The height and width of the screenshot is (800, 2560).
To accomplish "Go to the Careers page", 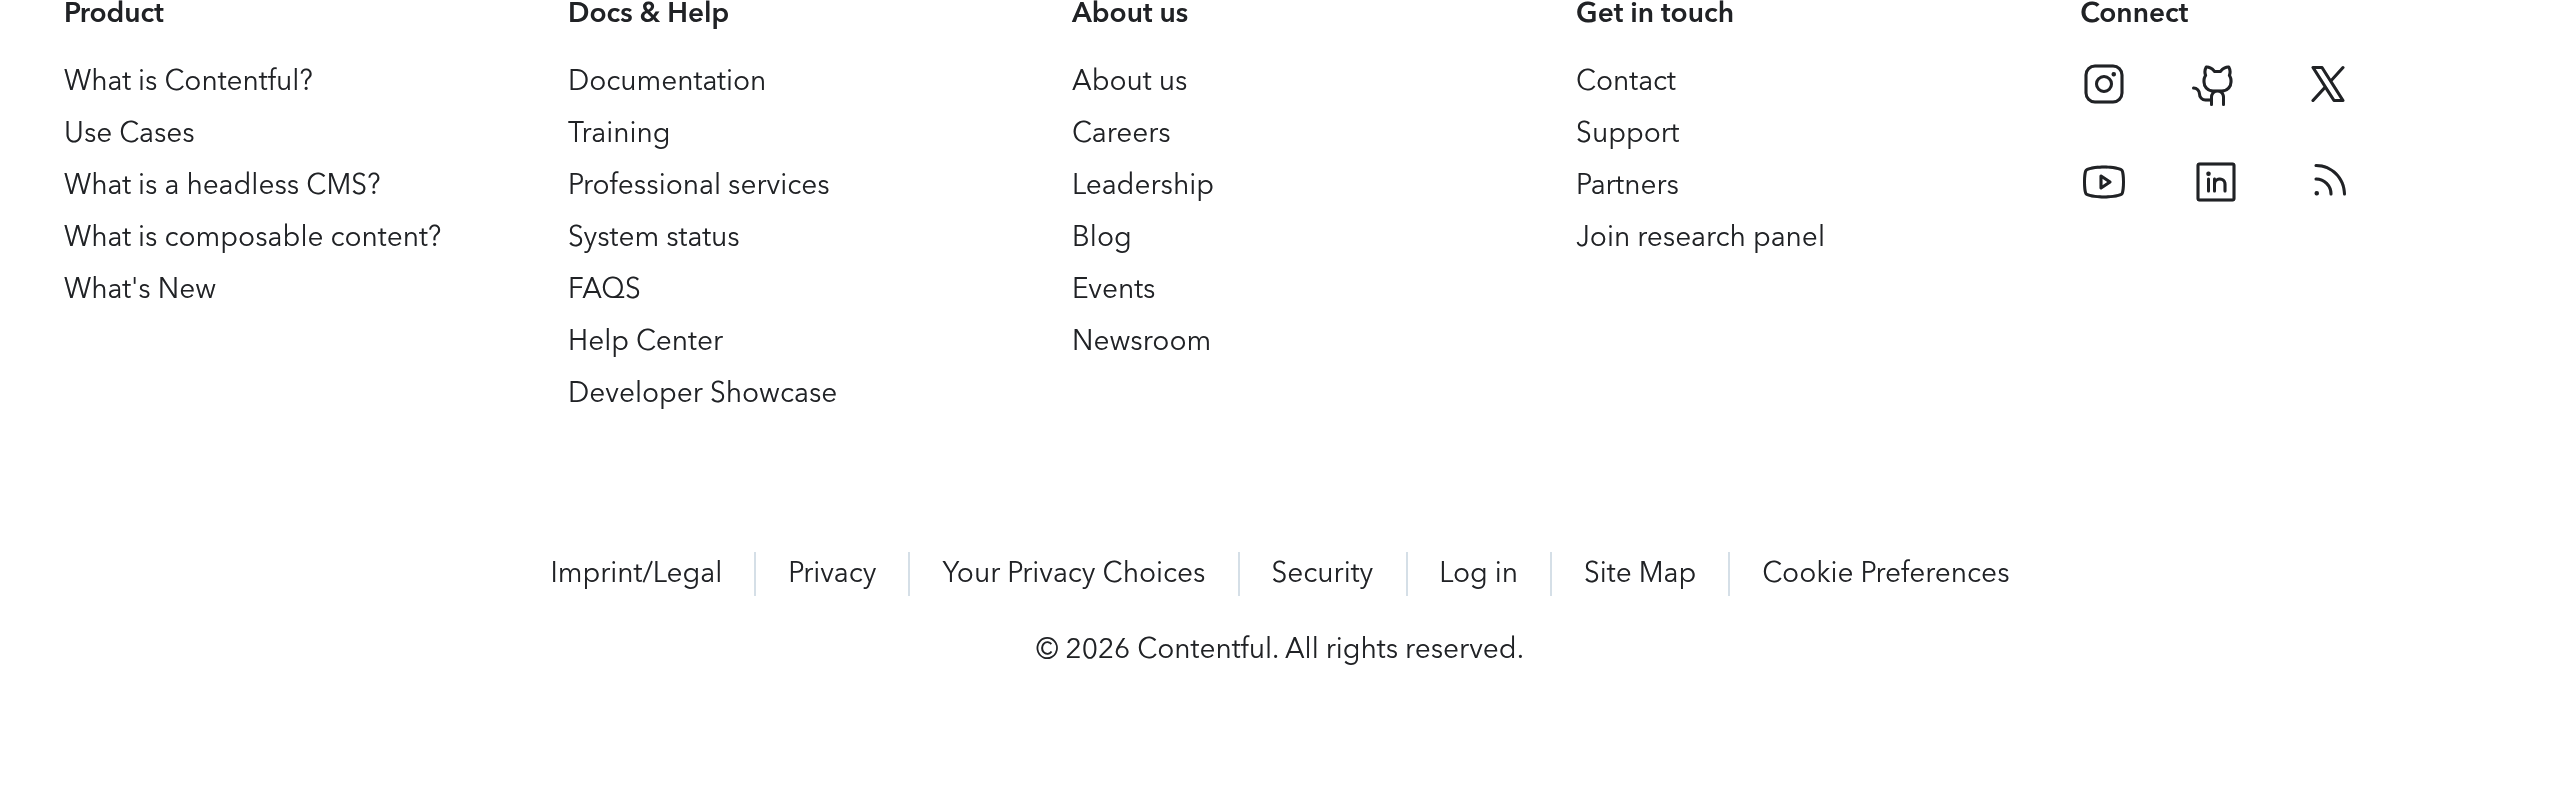I will pos(1120,133).
